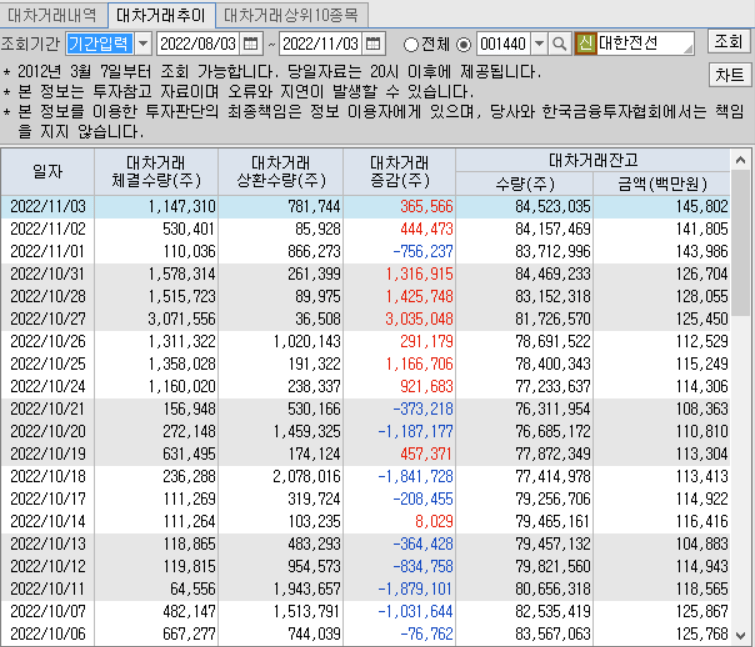Click the 1,316,915 change value
755x647 pixels.
[419, 274]
